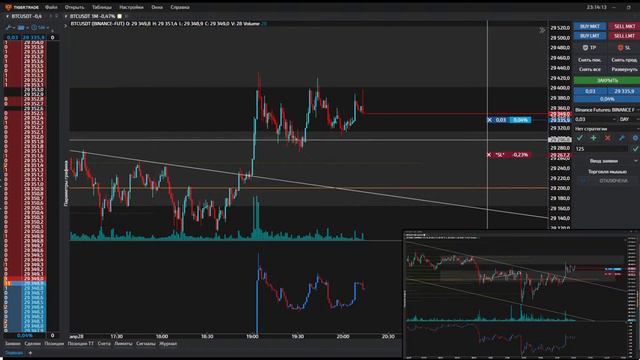Click the 0,04% profit bar in panel
This screenshot has width=640, height=360.
(607, 99)
